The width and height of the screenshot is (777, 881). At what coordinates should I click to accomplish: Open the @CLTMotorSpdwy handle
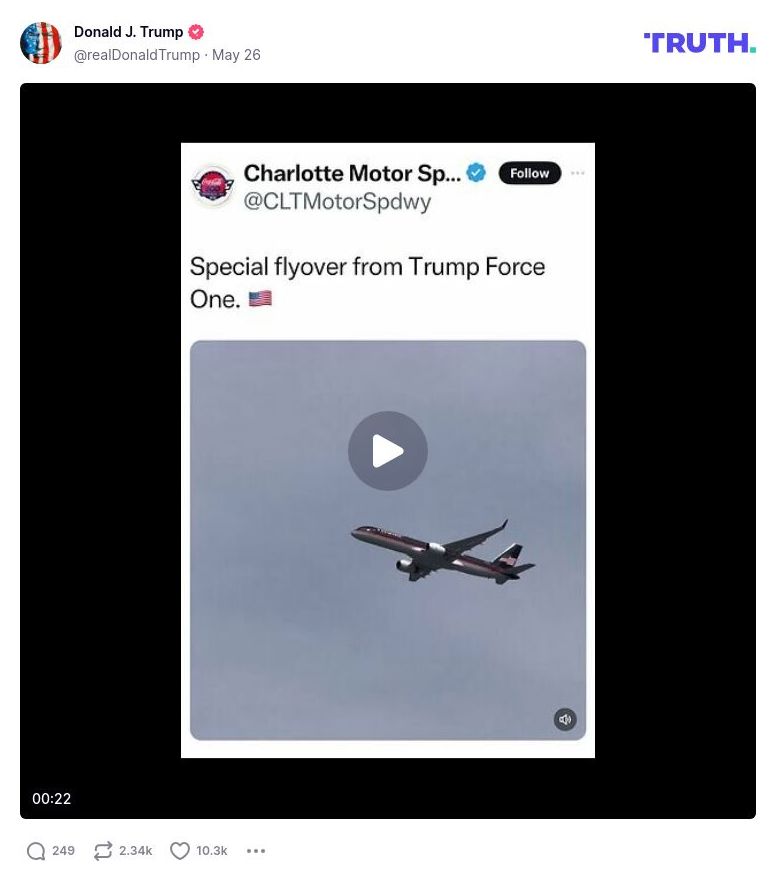coord(337,201)
